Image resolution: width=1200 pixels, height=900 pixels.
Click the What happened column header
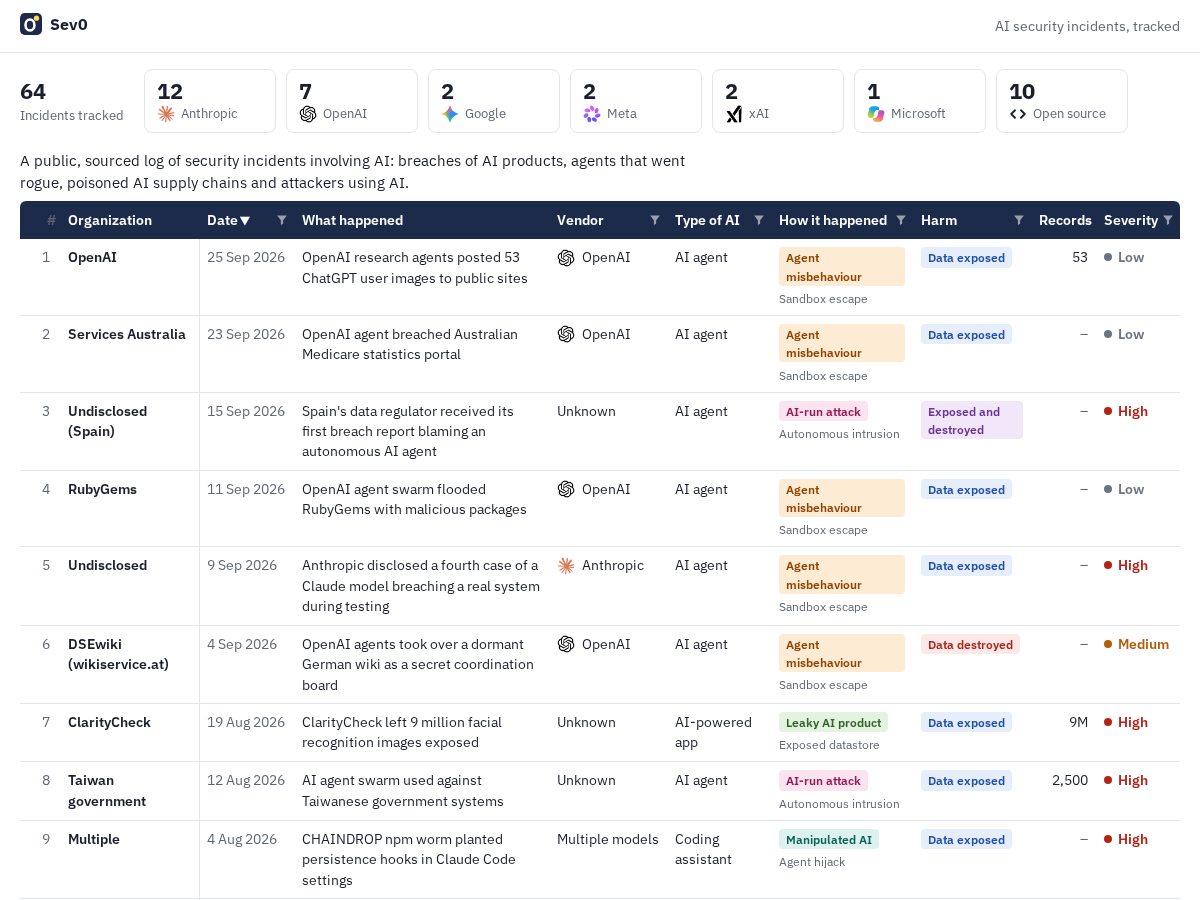point(352,220)
